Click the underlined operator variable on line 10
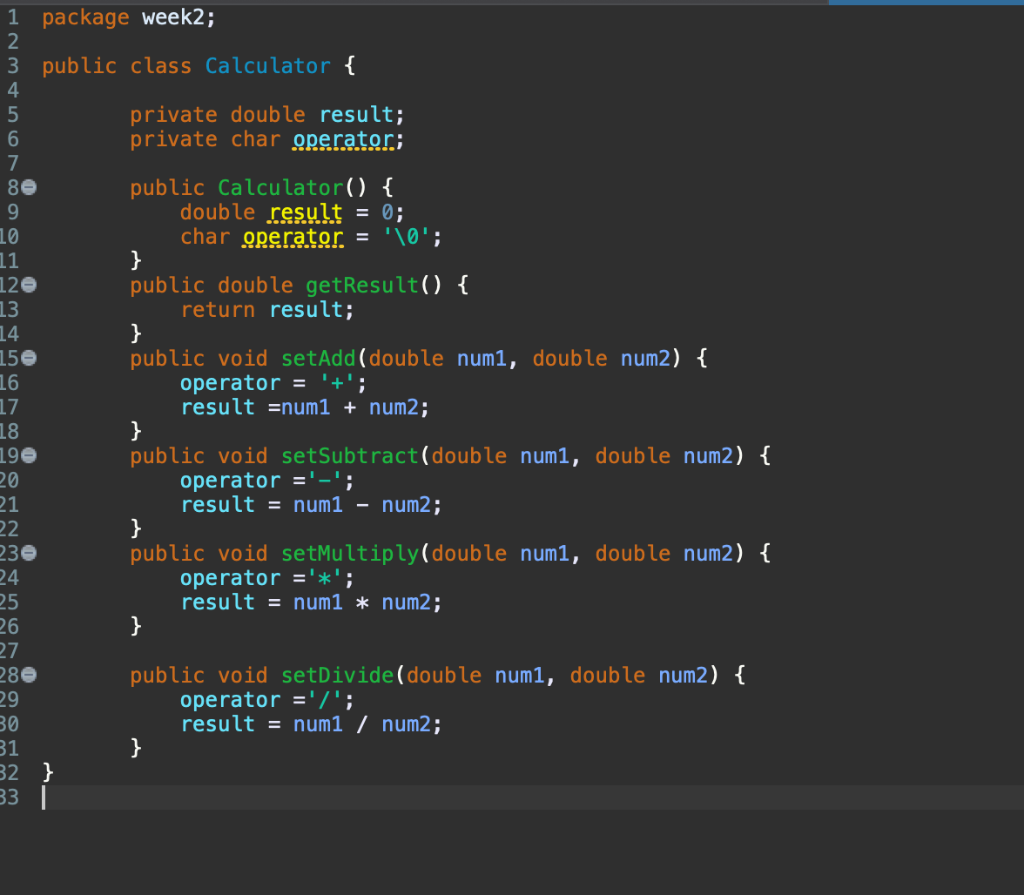The width and height of the screenshot is (1024, 895). pos(293,236)
